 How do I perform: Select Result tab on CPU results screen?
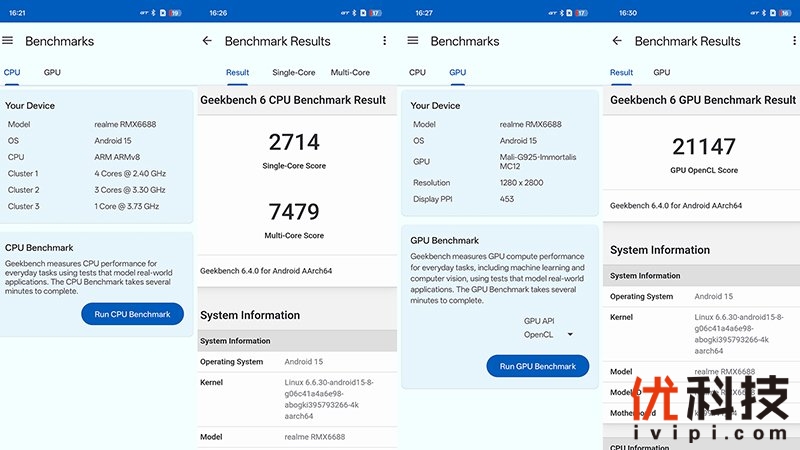coord(237,72)
